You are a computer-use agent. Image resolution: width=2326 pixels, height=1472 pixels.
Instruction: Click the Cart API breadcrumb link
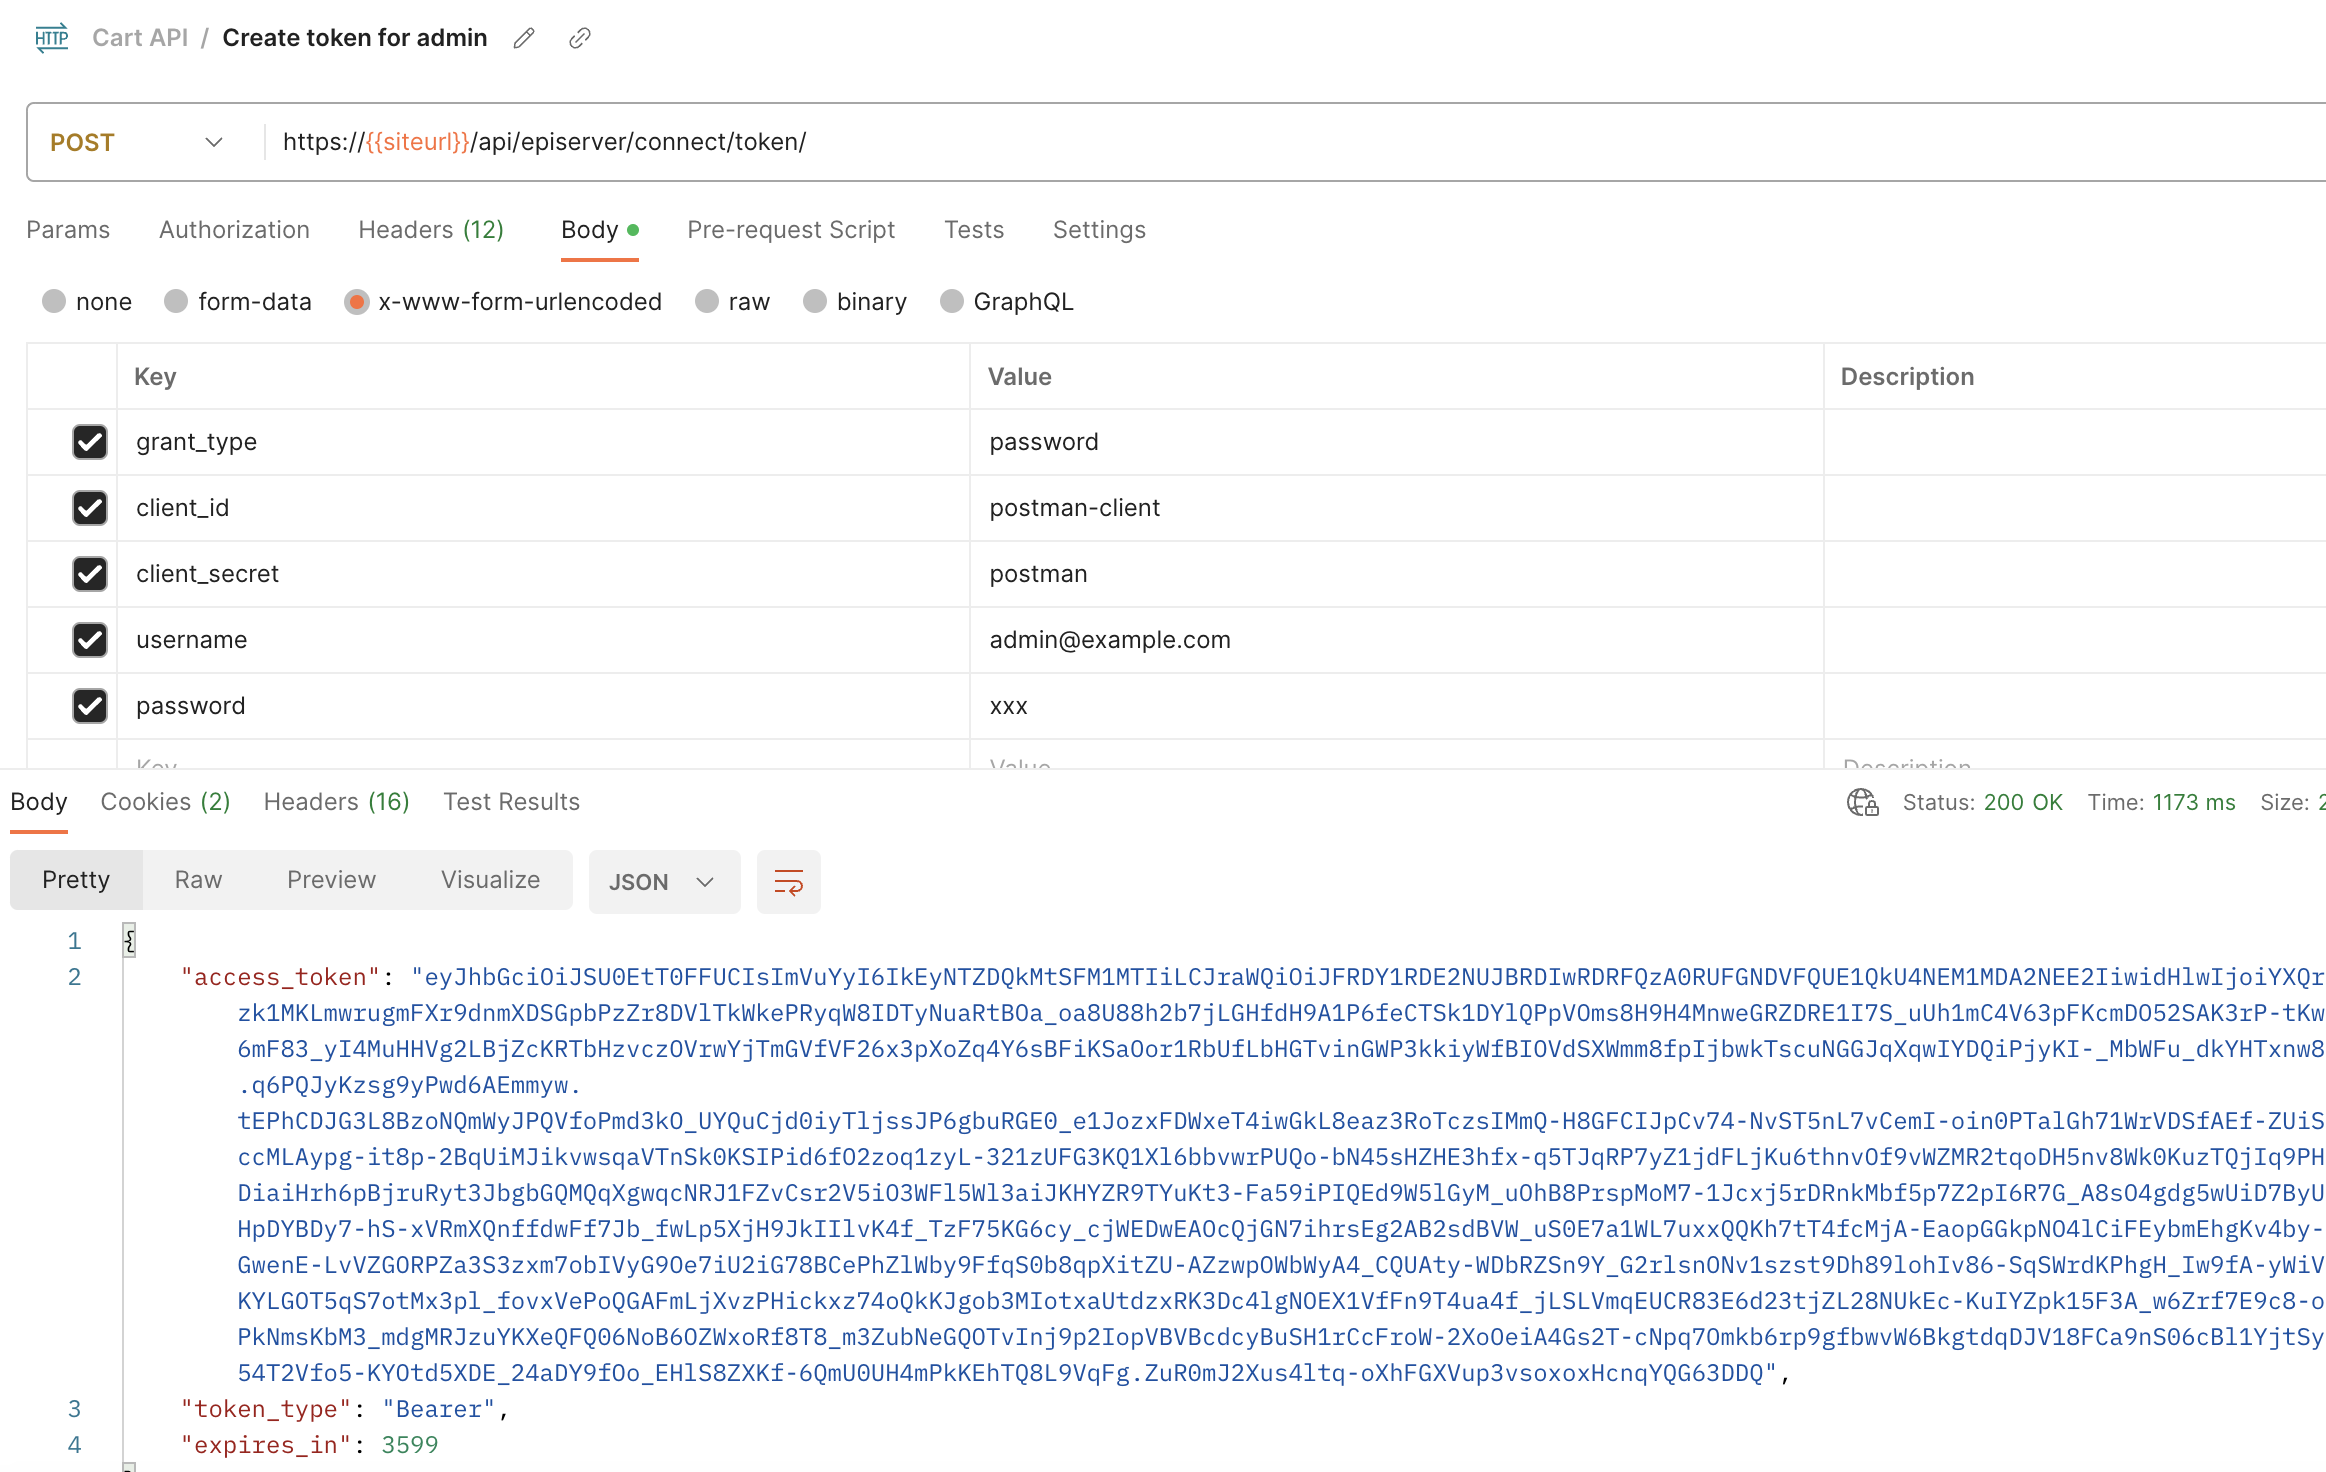(140, 38)
